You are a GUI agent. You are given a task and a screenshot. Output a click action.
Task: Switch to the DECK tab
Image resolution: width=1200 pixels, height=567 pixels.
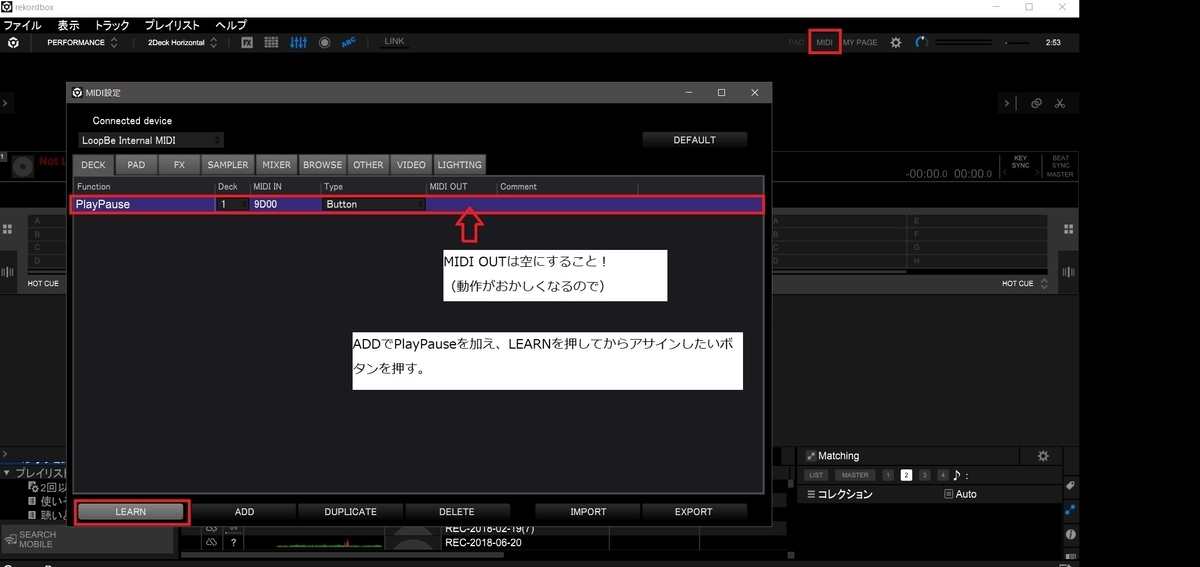click(93, 165)
